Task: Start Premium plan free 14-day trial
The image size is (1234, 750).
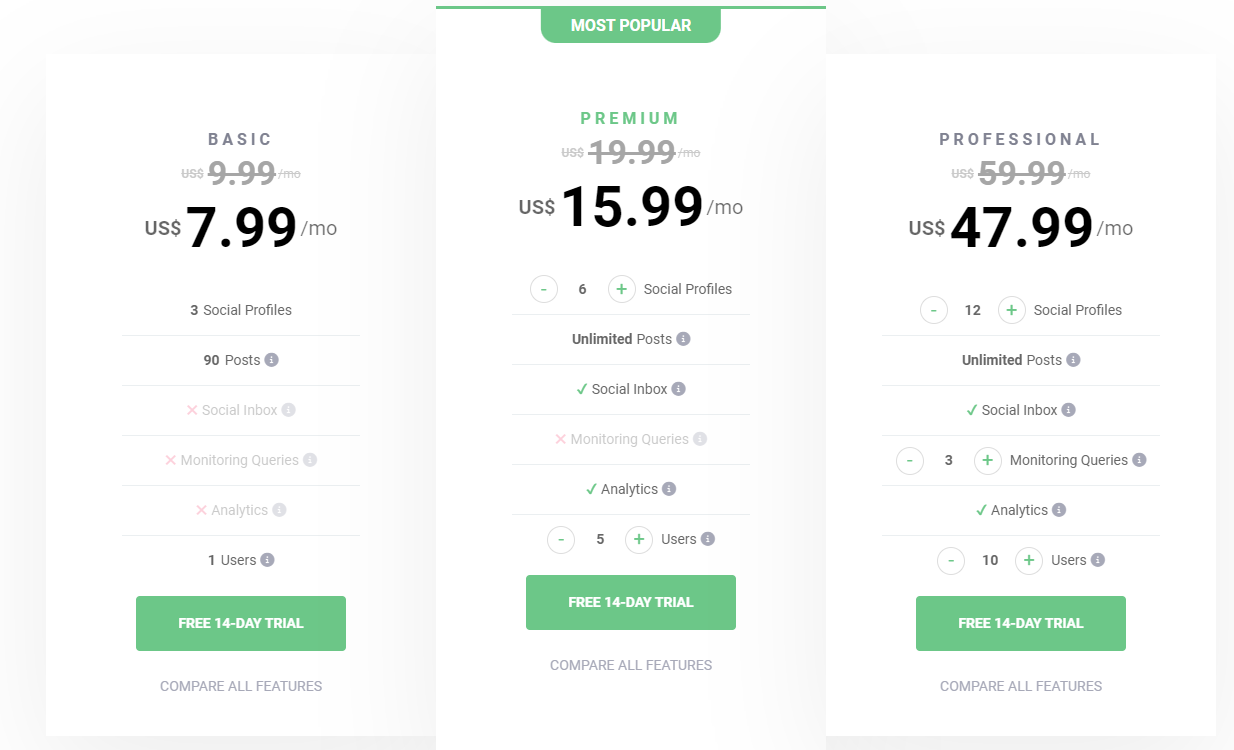Action: tap(631, 602)
